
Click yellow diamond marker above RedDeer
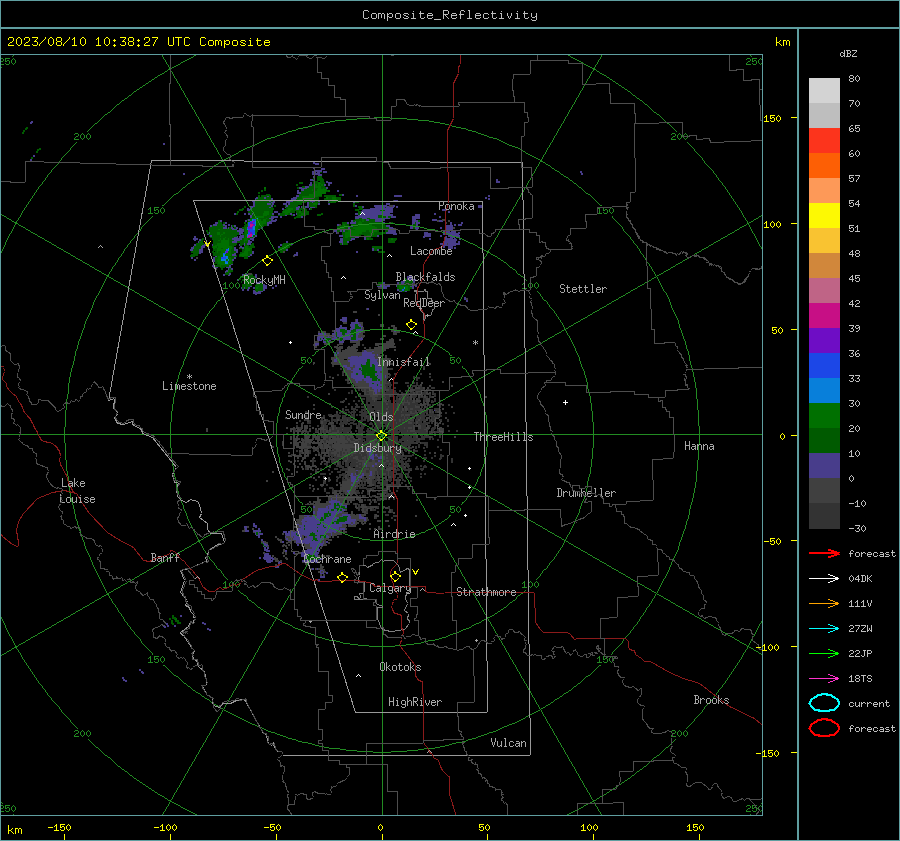click(x=411, y=325)
